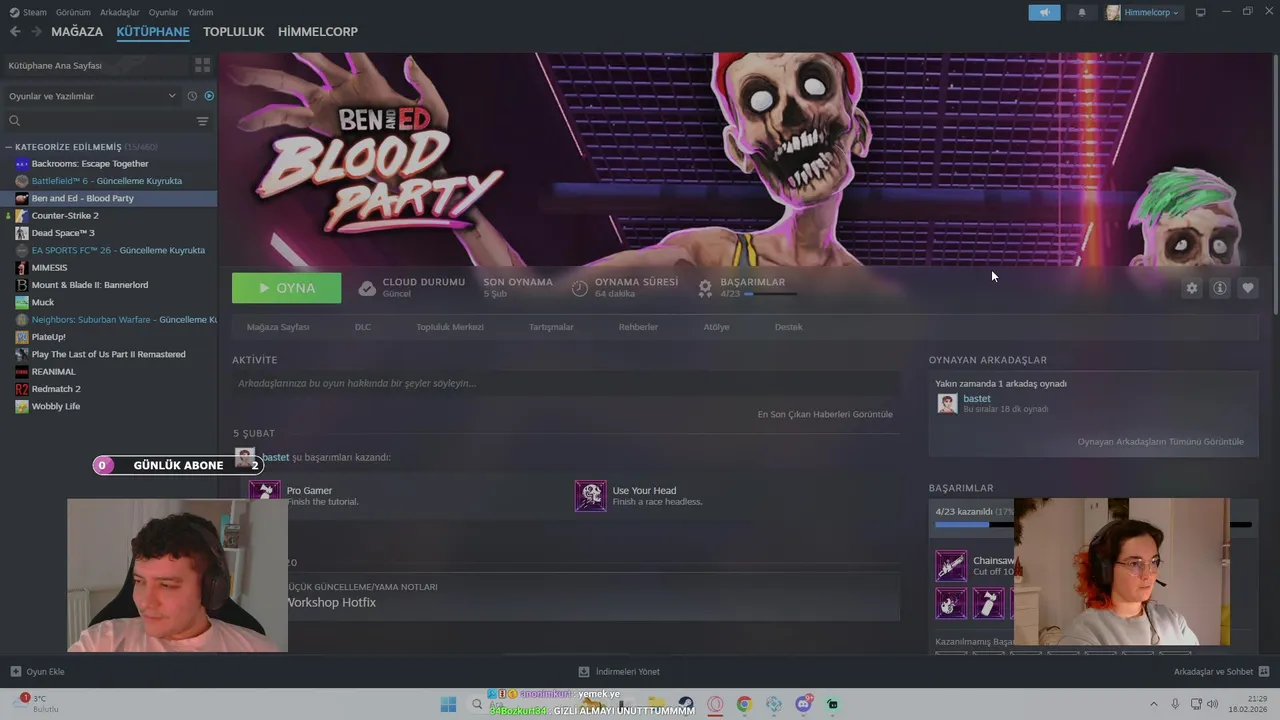Click bastet's avatar in Oynayan Arkadaşlar

point(947,403)
